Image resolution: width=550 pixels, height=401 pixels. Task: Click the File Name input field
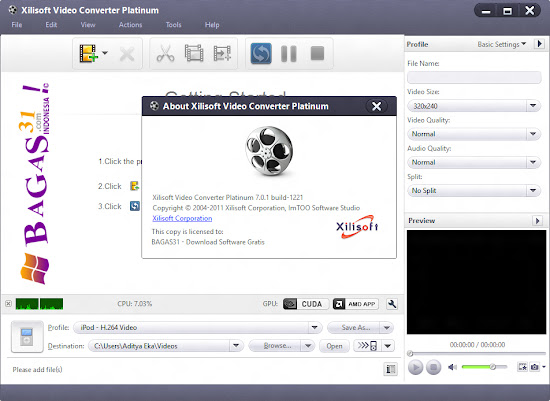[x=474, y=77]
